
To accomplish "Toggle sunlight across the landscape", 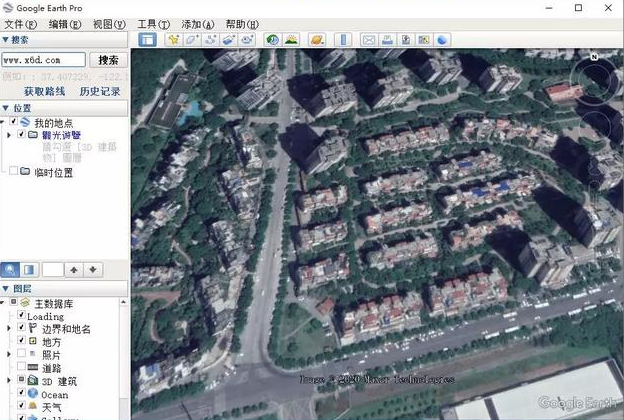I will click(x=291, y=40).
